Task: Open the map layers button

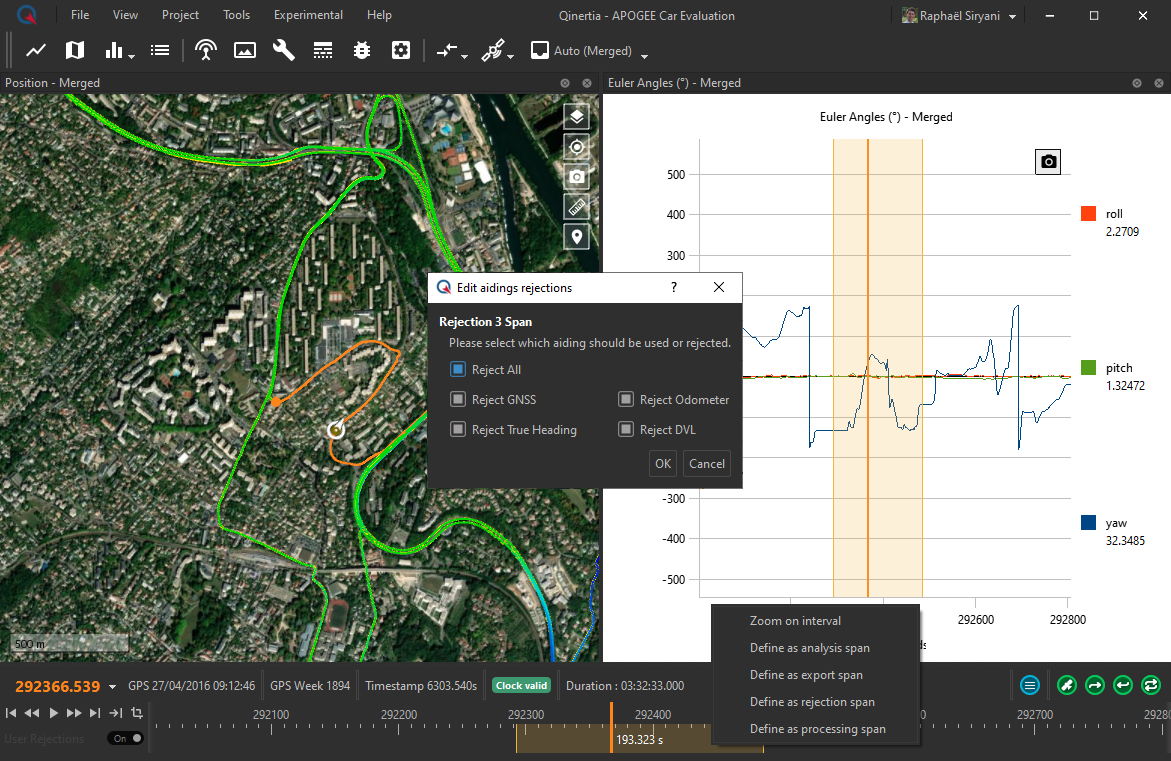Action: pyautogui.click(x=576, y=117)
